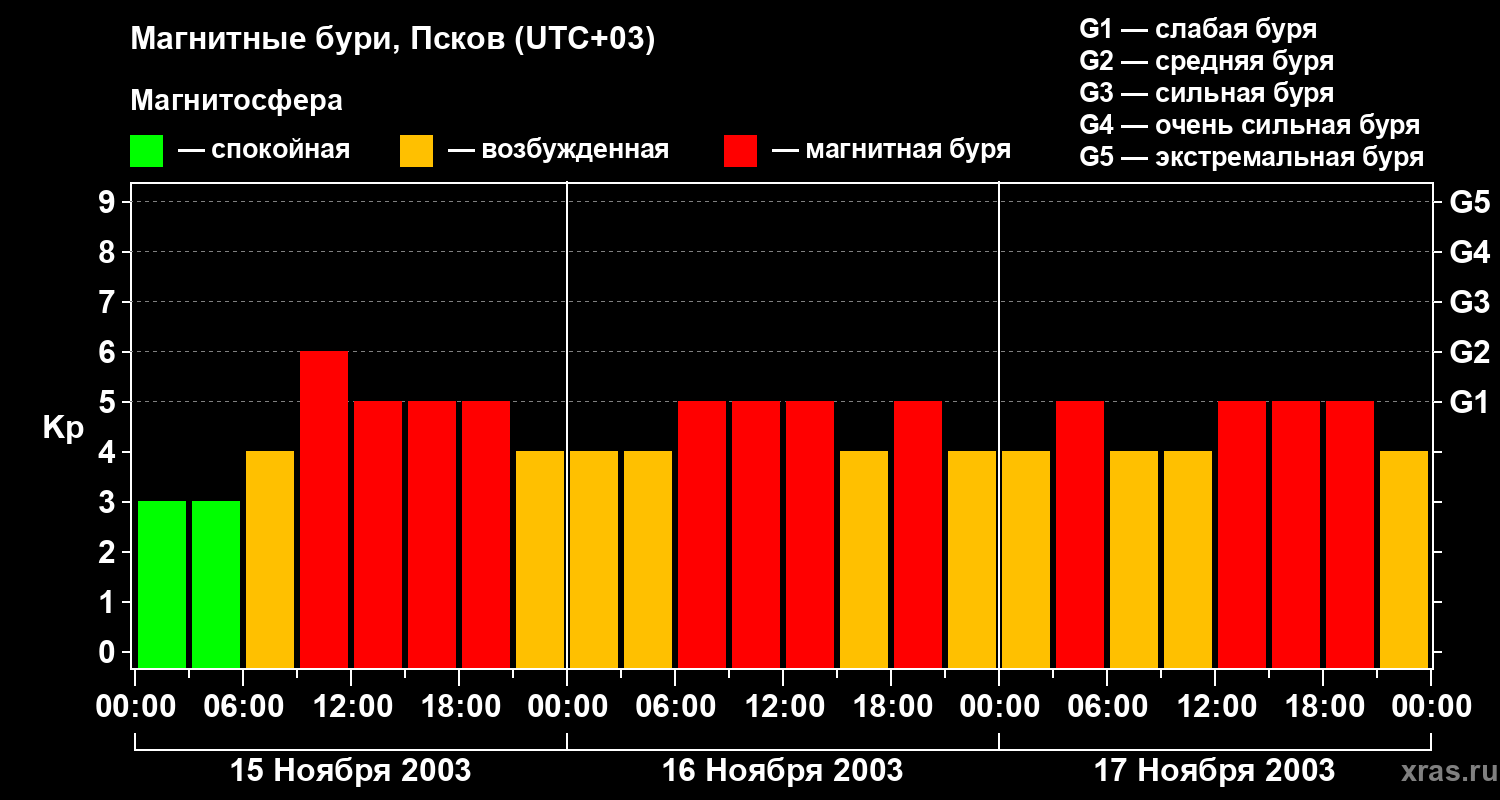This screenshot has height=800, width=1500.
Task: Pick the yellow bar at 00:00–03:00 on 16 November
Action: (x=594, y=559)
